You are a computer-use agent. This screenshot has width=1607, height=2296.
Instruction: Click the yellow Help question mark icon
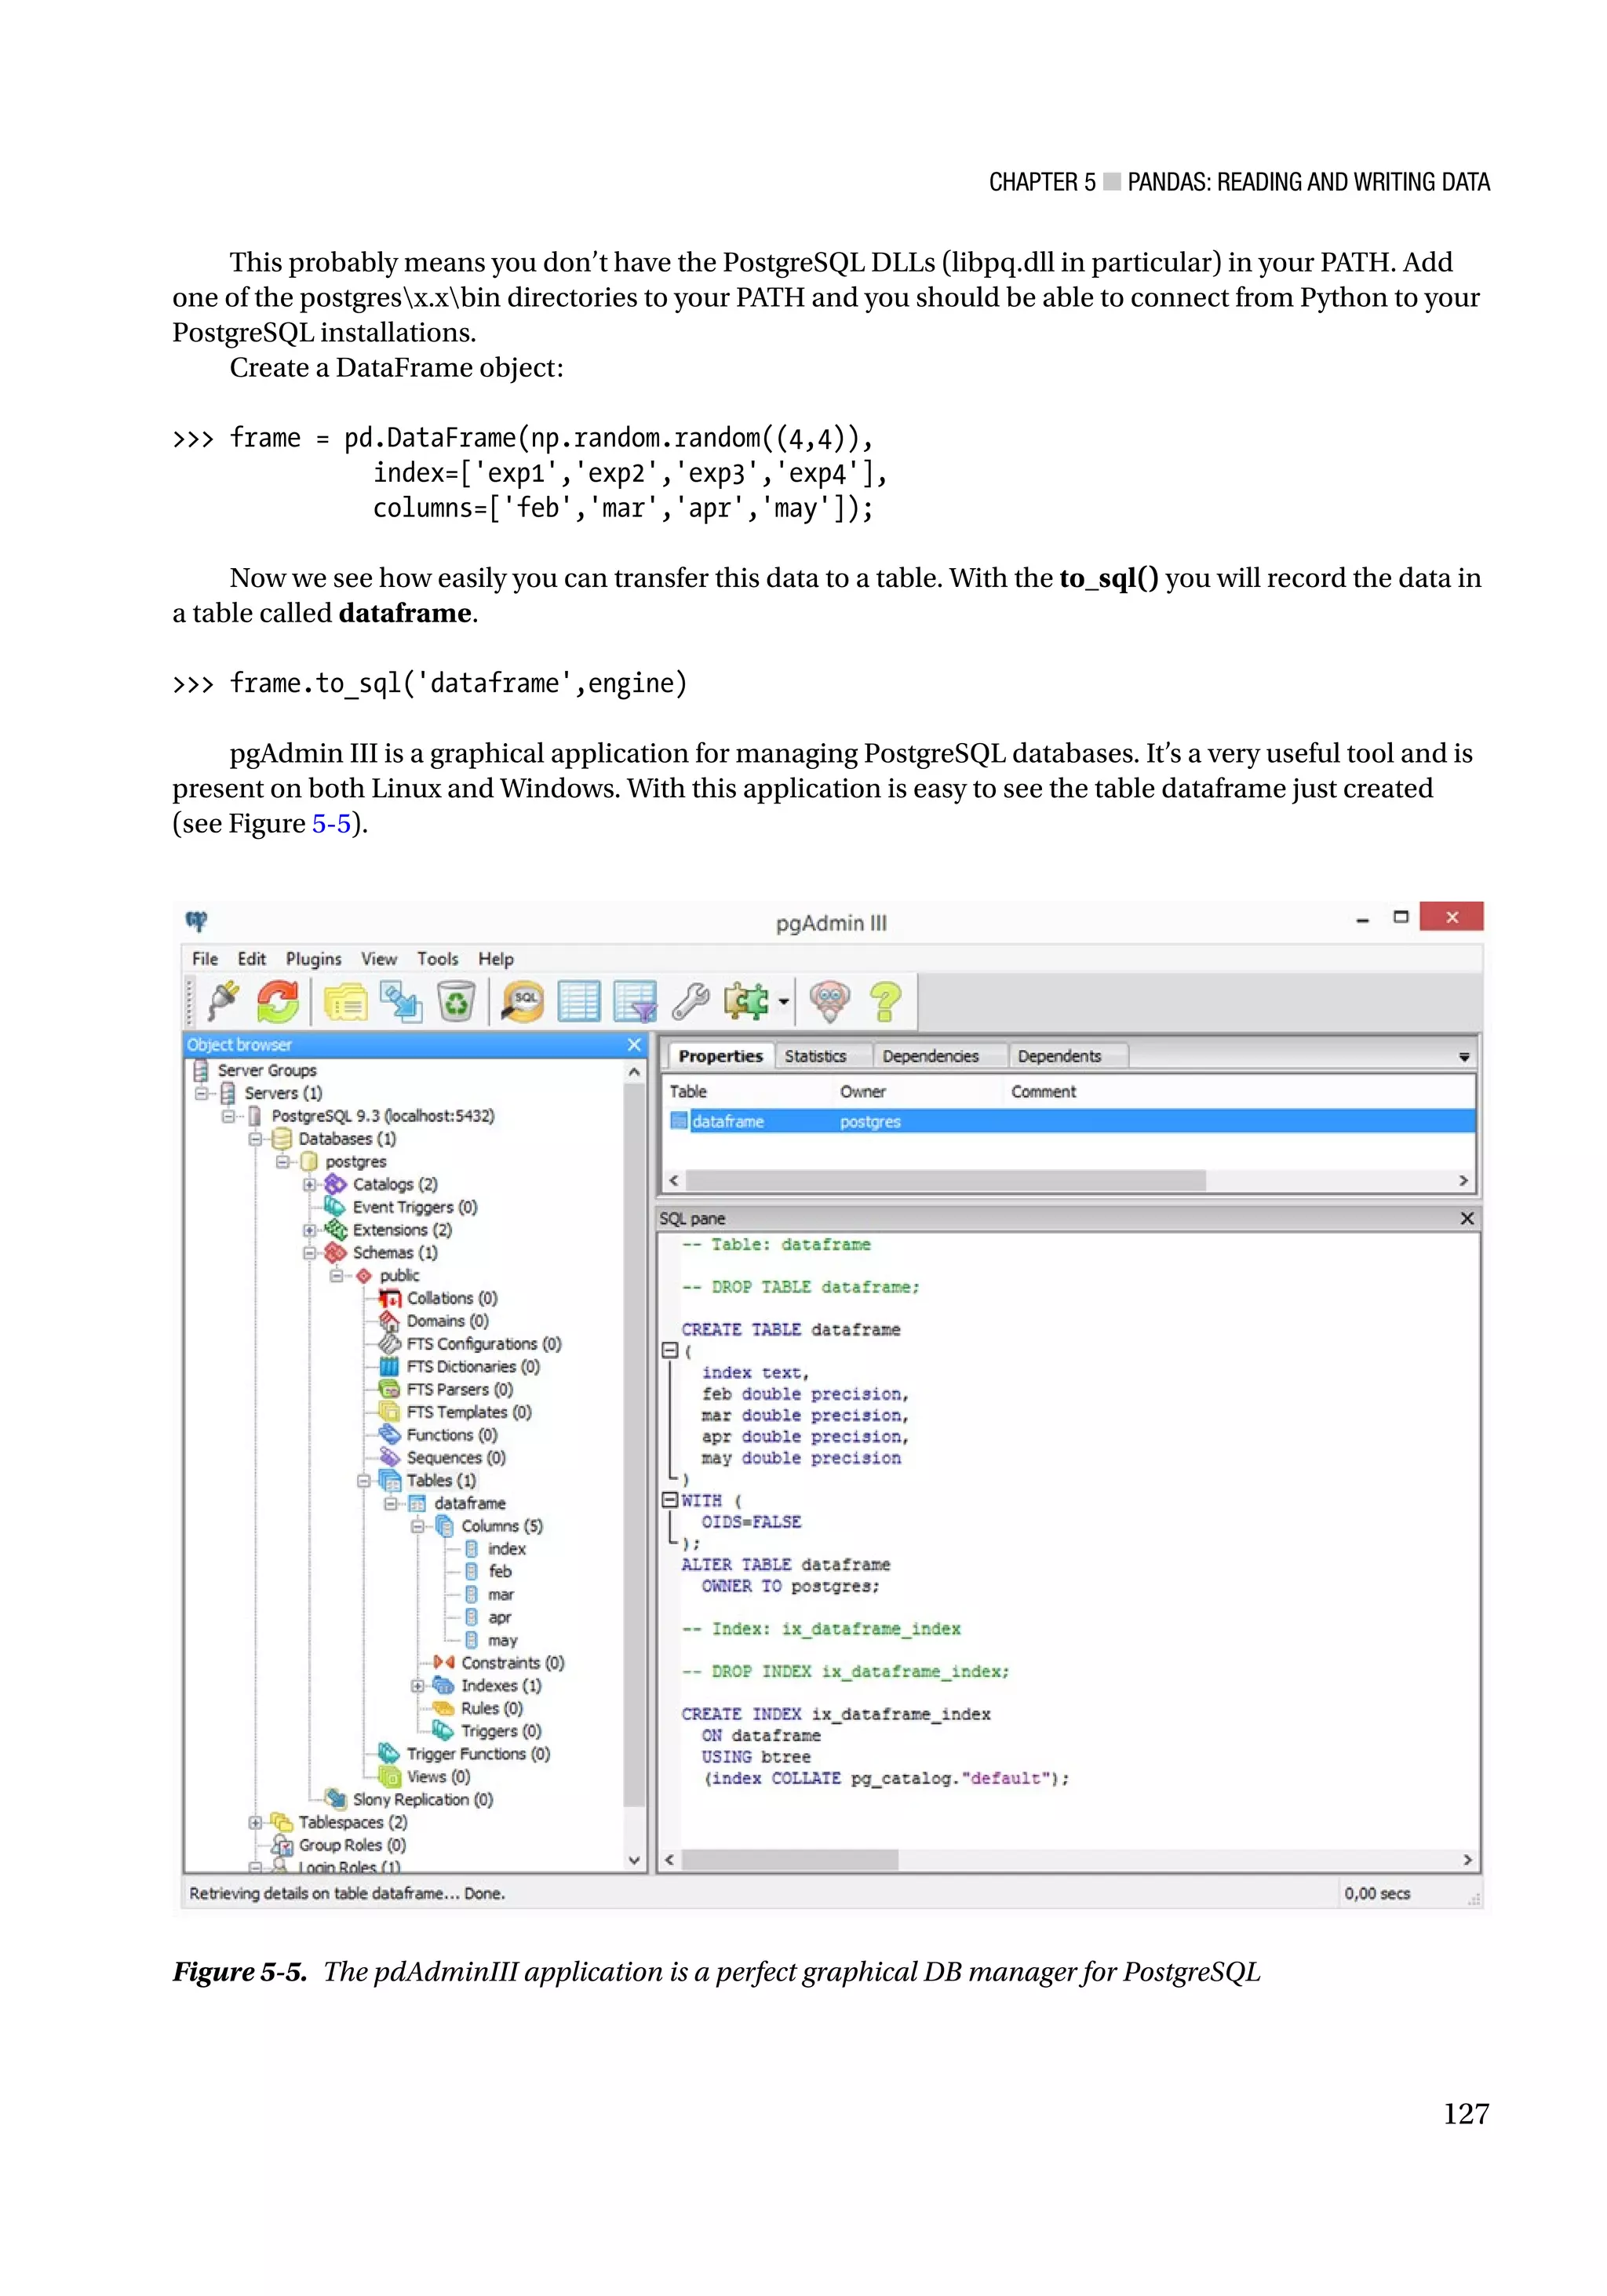point(885,1001)
